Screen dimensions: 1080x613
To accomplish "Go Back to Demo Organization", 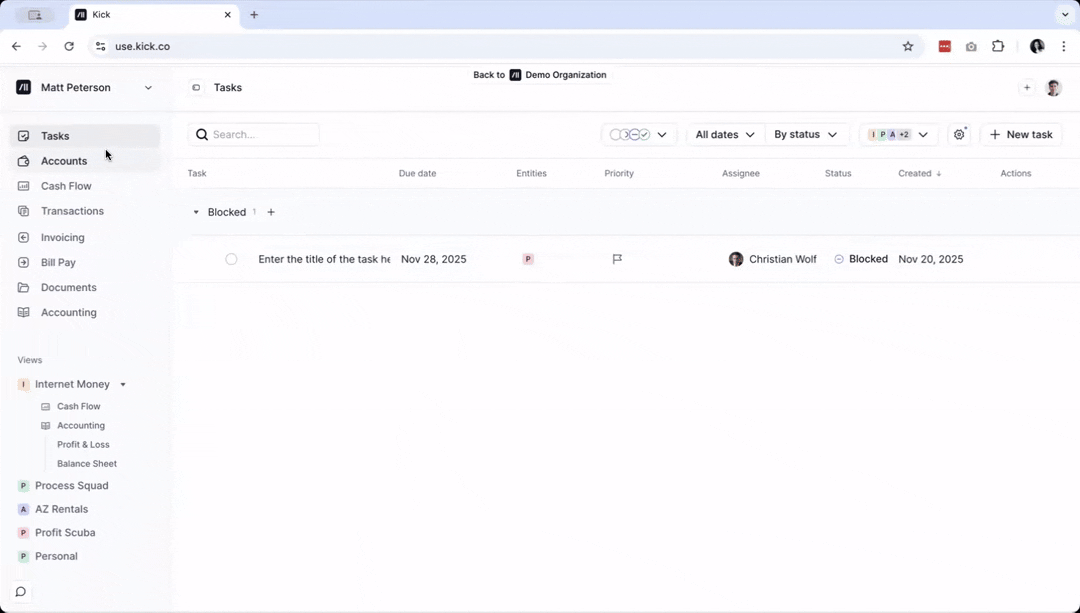I will (540, 74).
